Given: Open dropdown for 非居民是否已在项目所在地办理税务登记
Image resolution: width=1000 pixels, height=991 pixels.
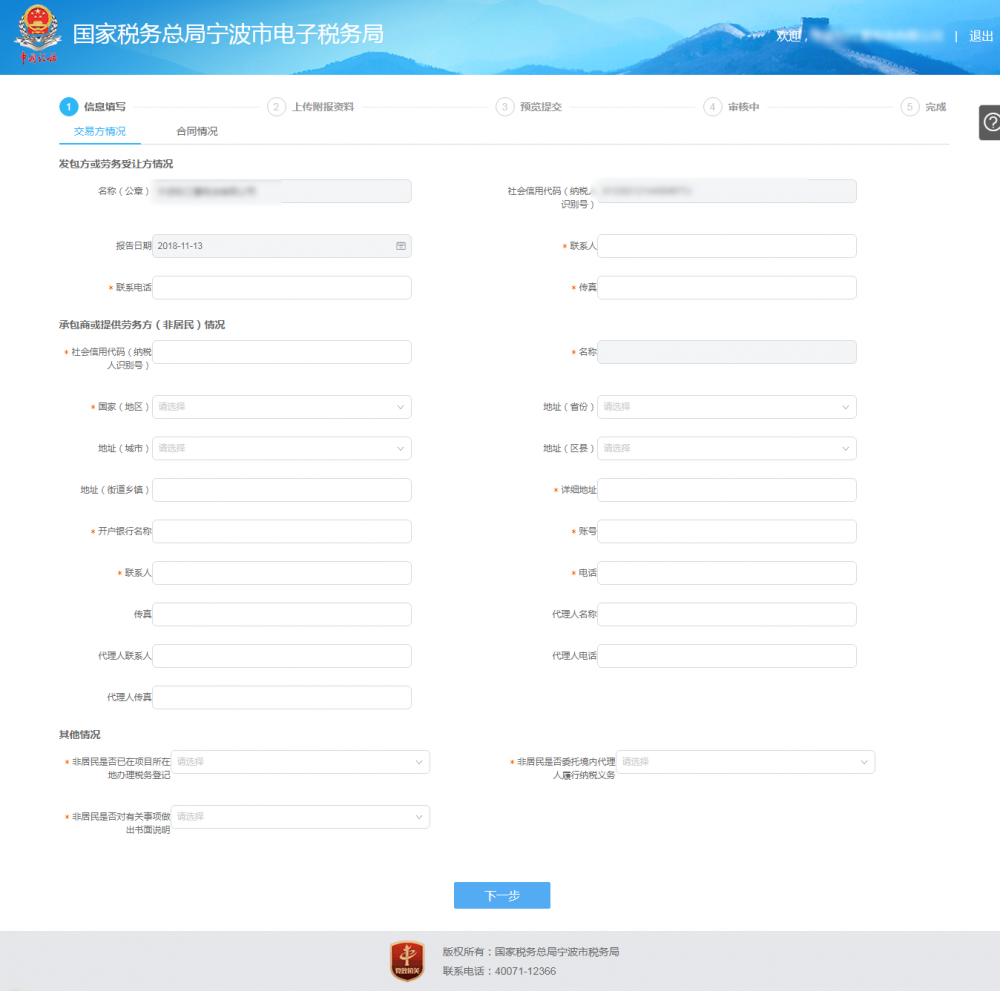Looking at the screenshot, I should coord(300,762).
